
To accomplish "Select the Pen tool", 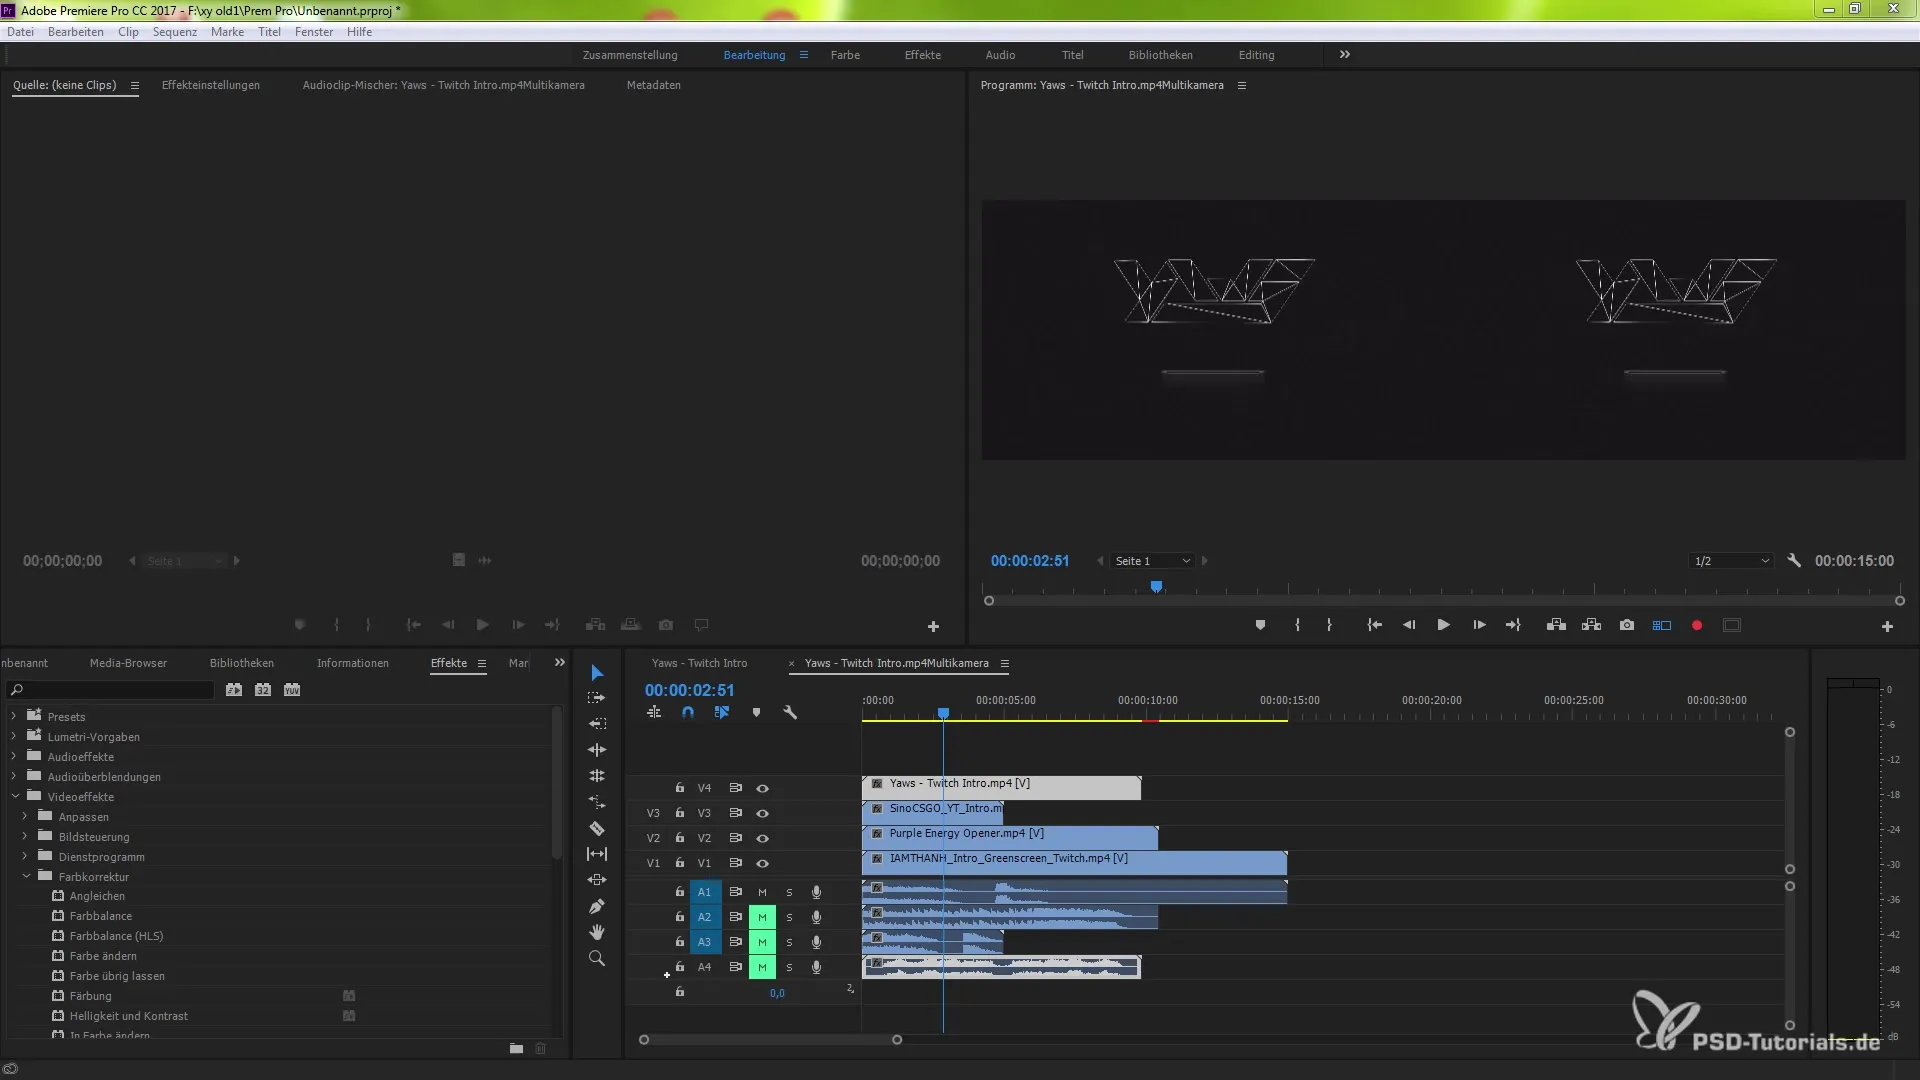I will click(x=597, y=906).
